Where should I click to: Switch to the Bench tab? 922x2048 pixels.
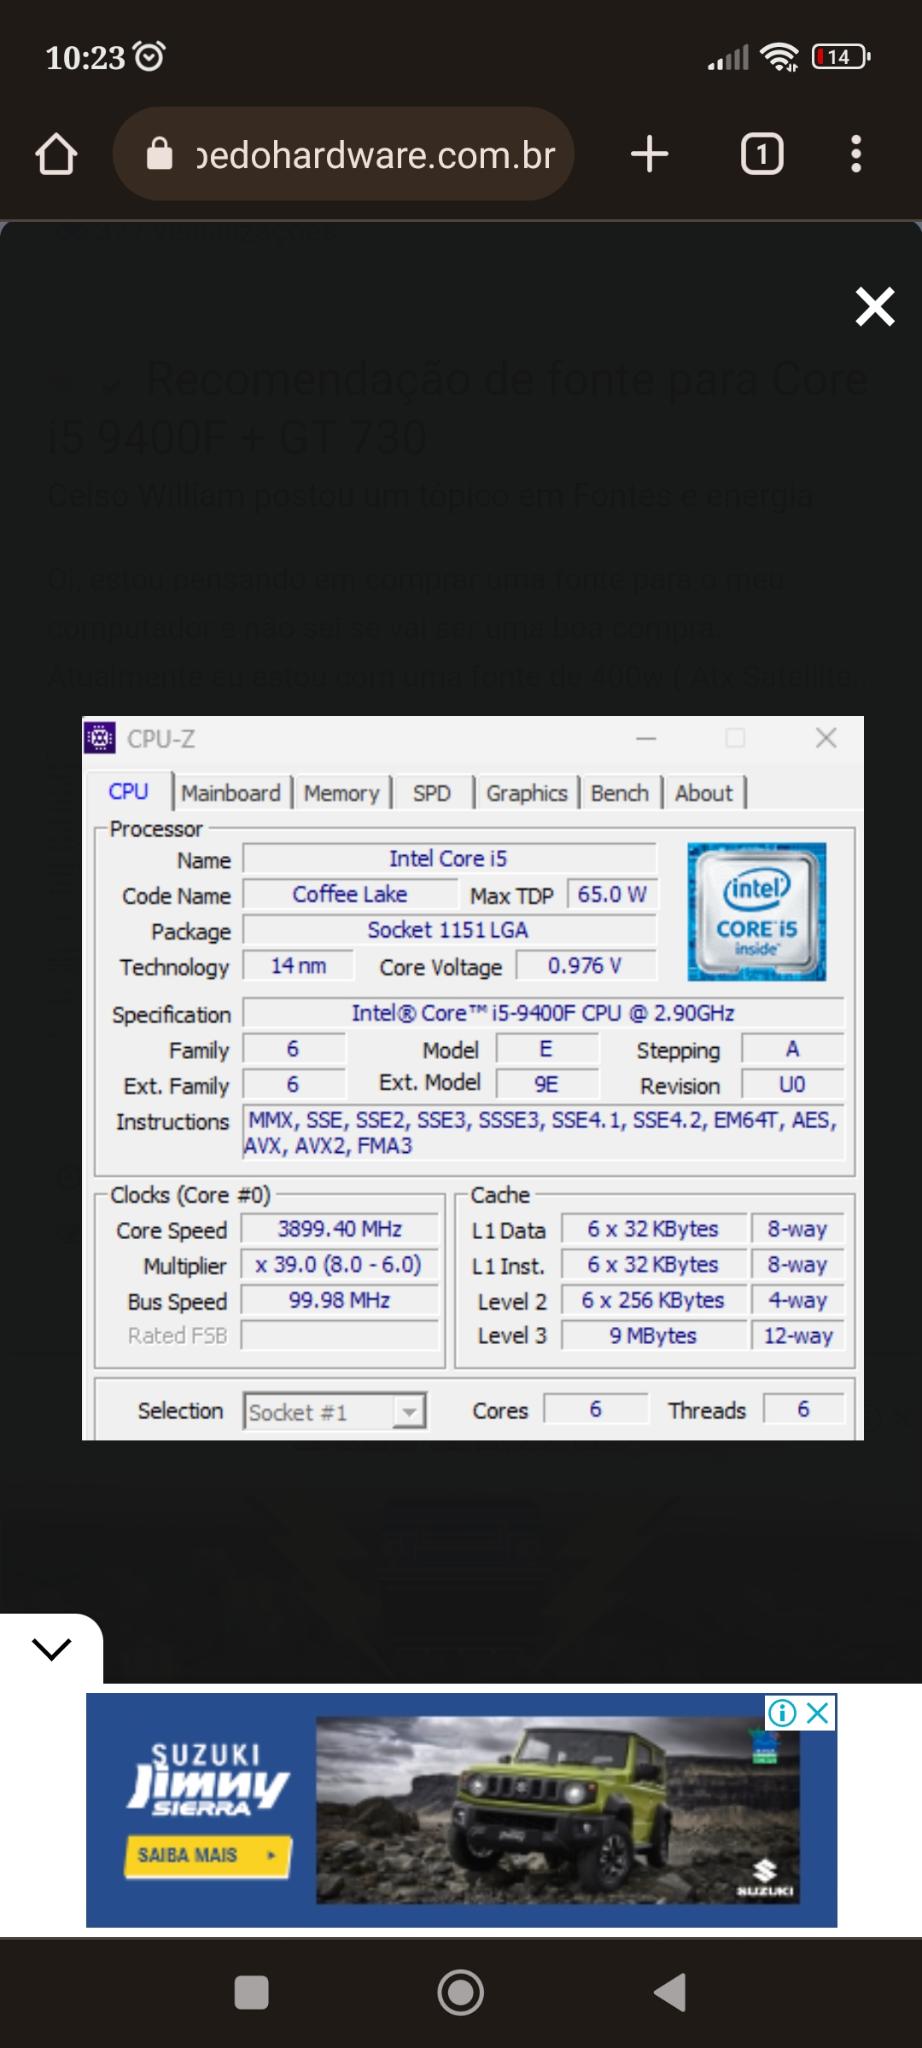click(x=620, y=793)
